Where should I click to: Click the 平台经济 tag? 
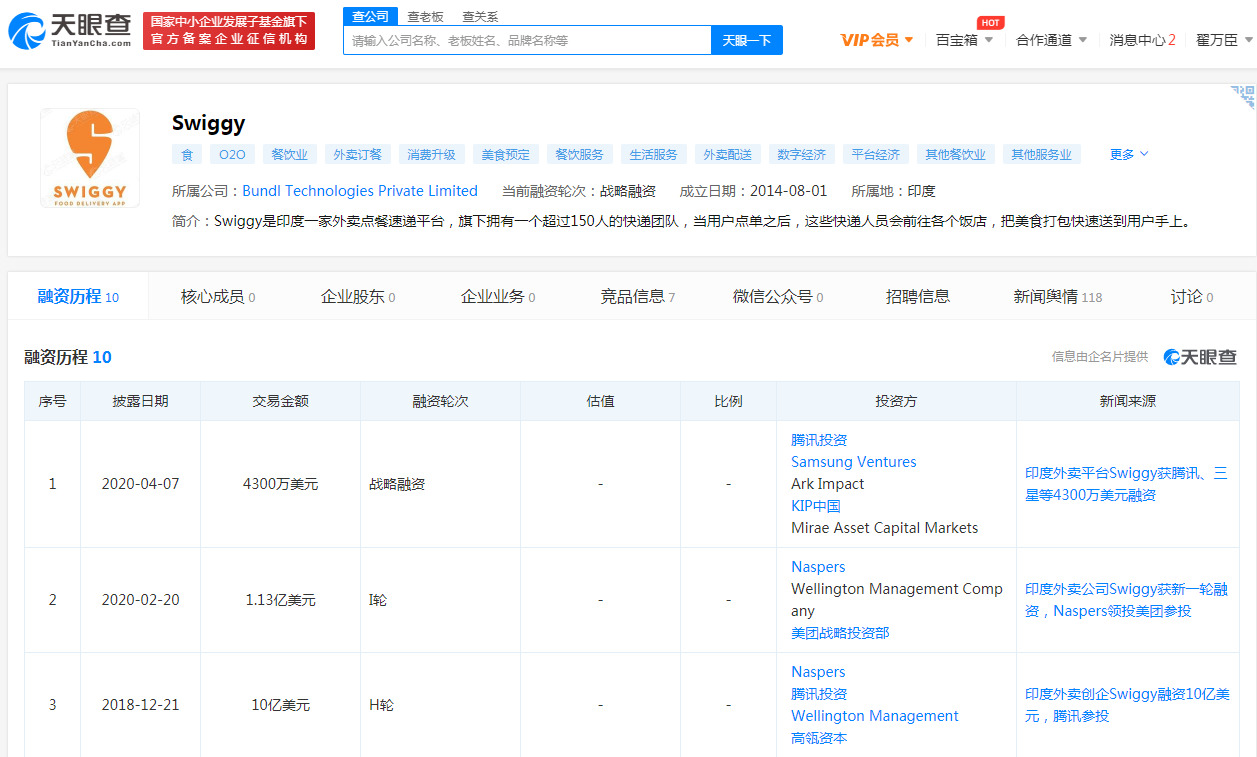(x=876, y=154)
